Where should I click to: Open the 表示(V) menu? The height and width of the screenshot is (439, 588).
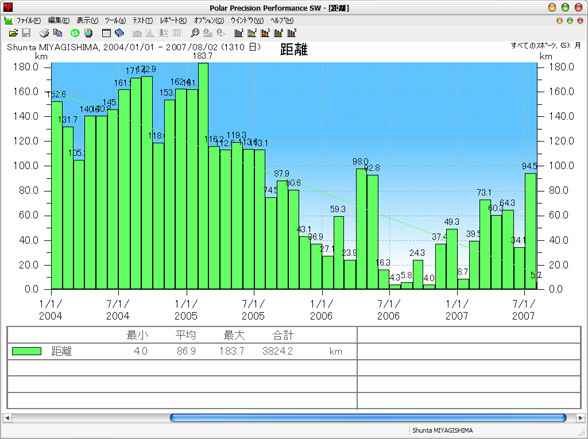click(87, 21)
